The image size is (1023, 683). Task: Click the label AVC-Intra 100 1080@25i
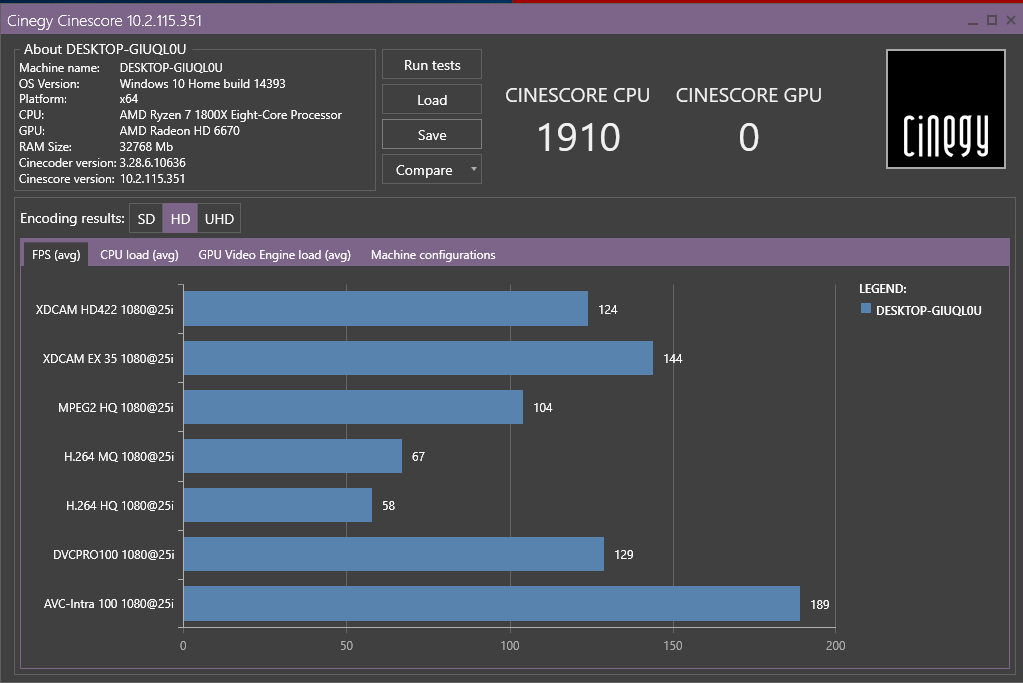click(109, 603)
